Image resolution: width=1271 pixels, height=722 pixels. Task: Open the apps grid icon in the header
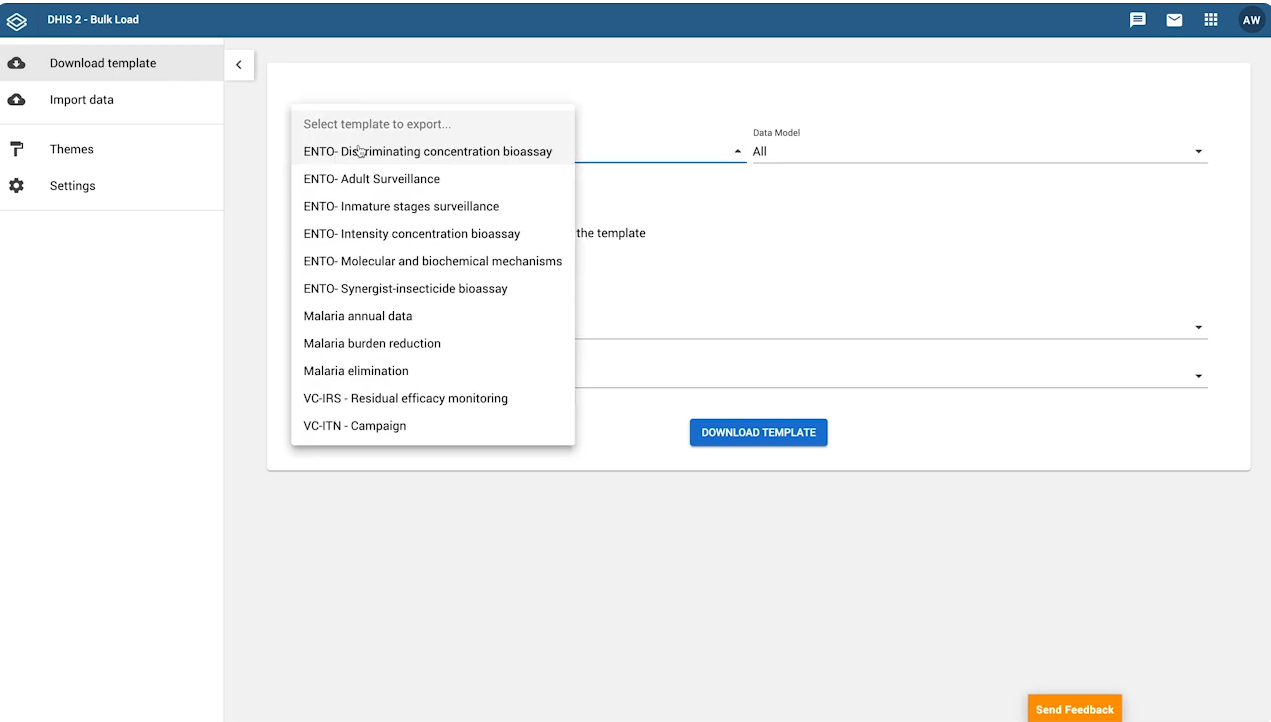point(1211,19)
